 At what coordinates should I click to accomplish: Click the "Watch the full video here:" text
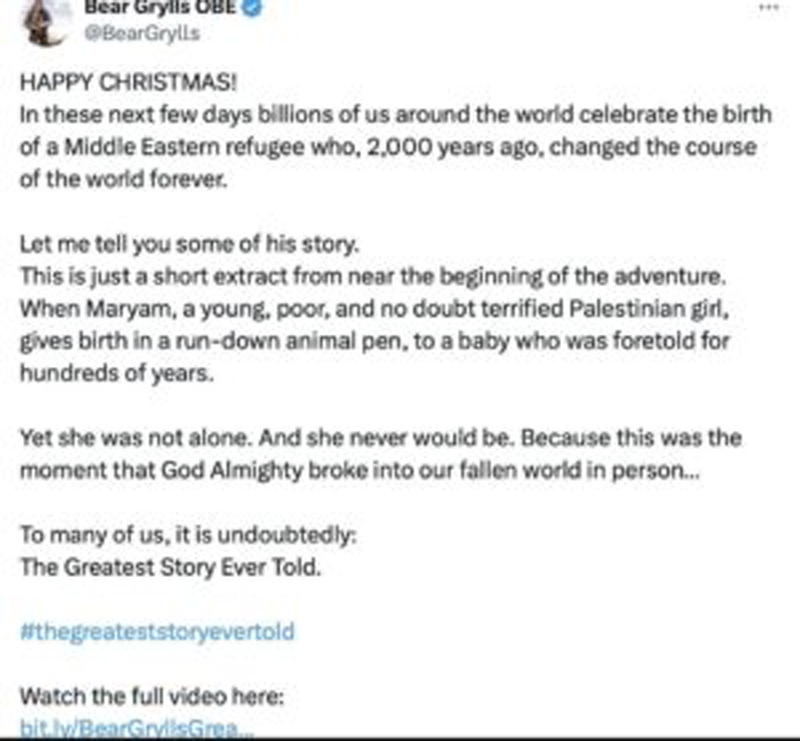click(153, 696)
